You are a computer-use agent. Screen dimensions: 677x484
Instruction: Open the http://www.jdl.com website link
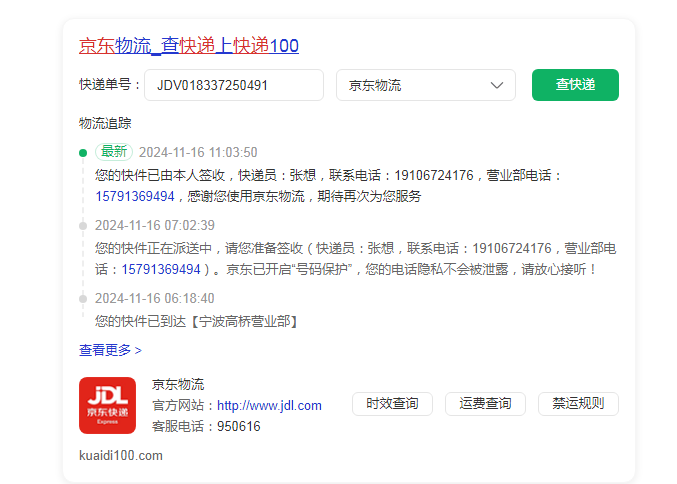[269, 405]
